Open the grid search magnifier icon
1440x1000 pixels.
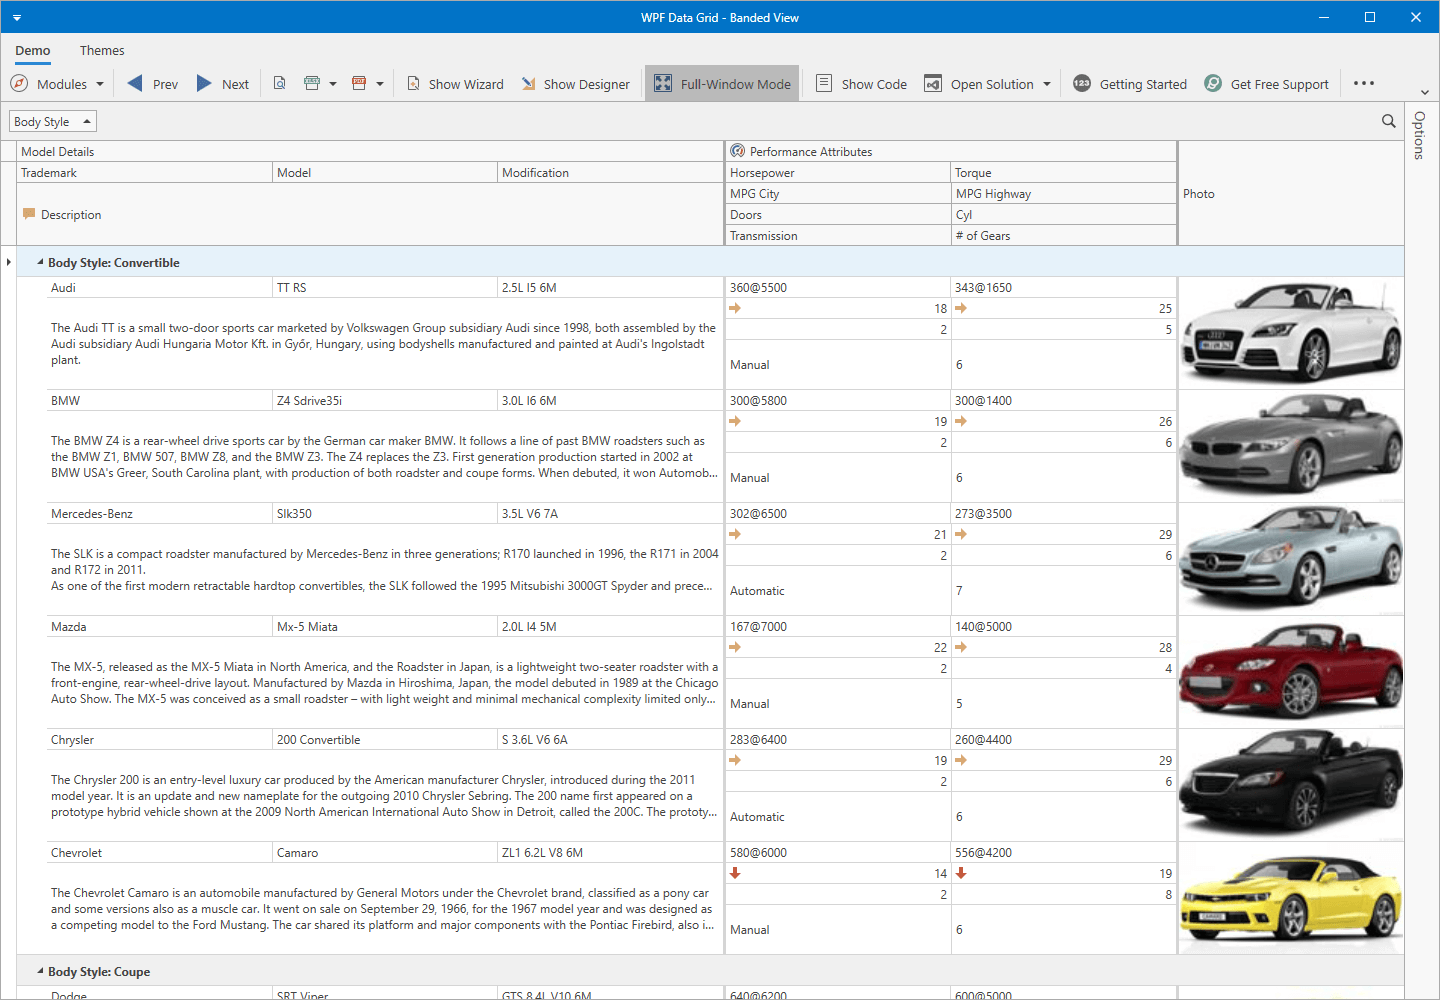[1388, 121]
